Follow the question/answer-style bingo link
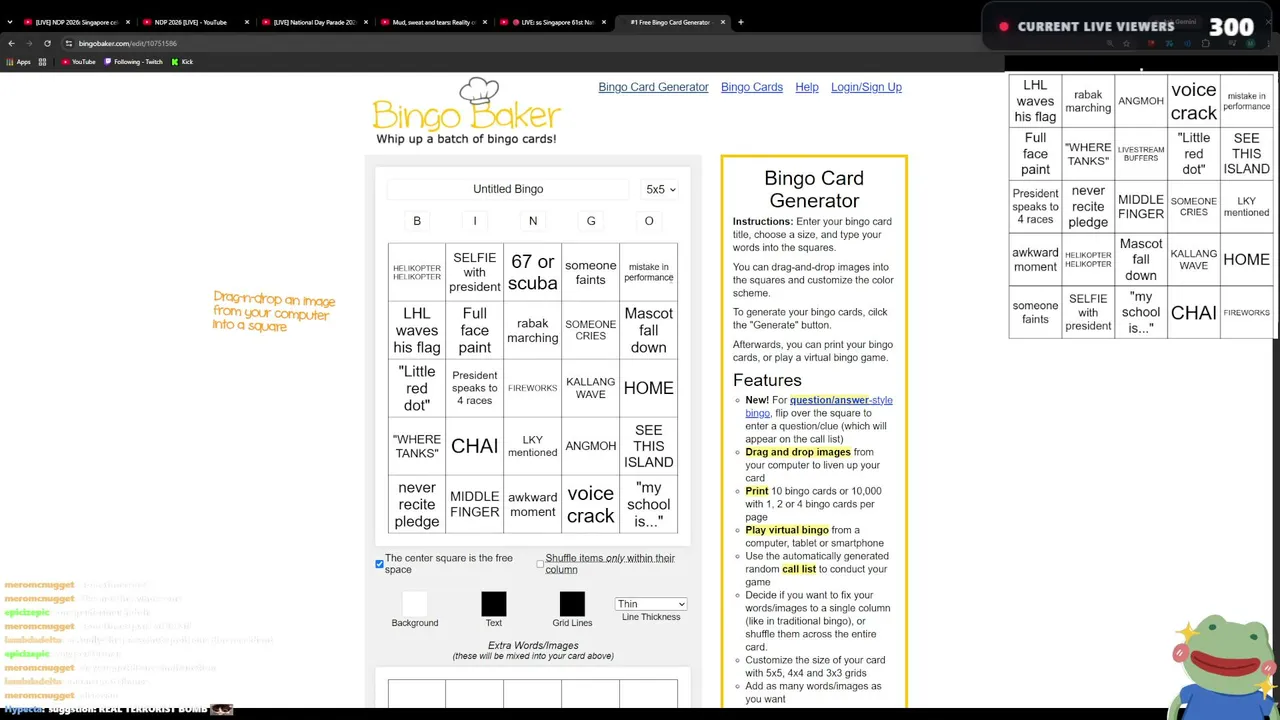This screenshot has height=720, width=1280. (819, 406)
